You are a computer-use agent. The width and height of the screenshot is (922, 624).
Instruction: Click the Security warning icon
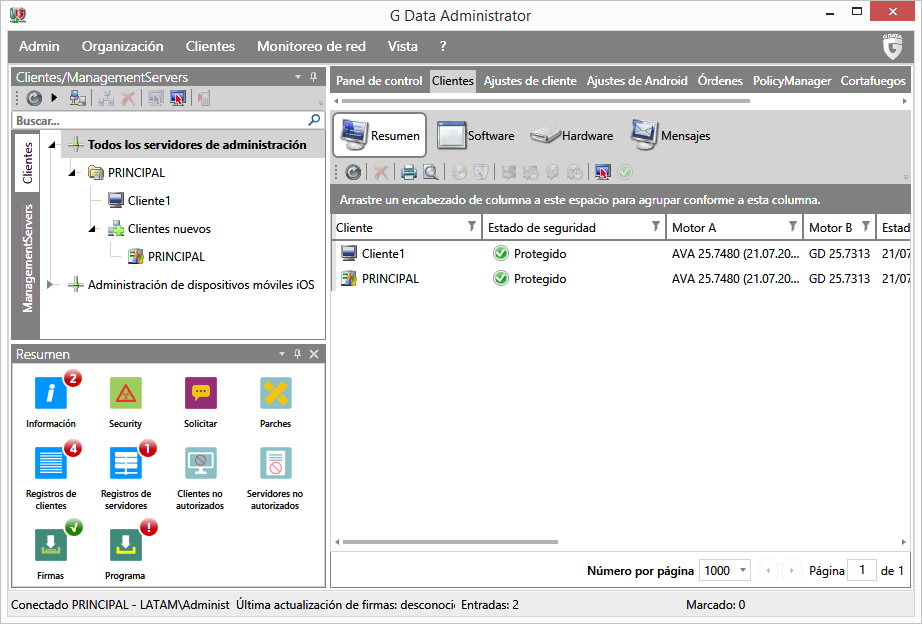coord(125,394)
